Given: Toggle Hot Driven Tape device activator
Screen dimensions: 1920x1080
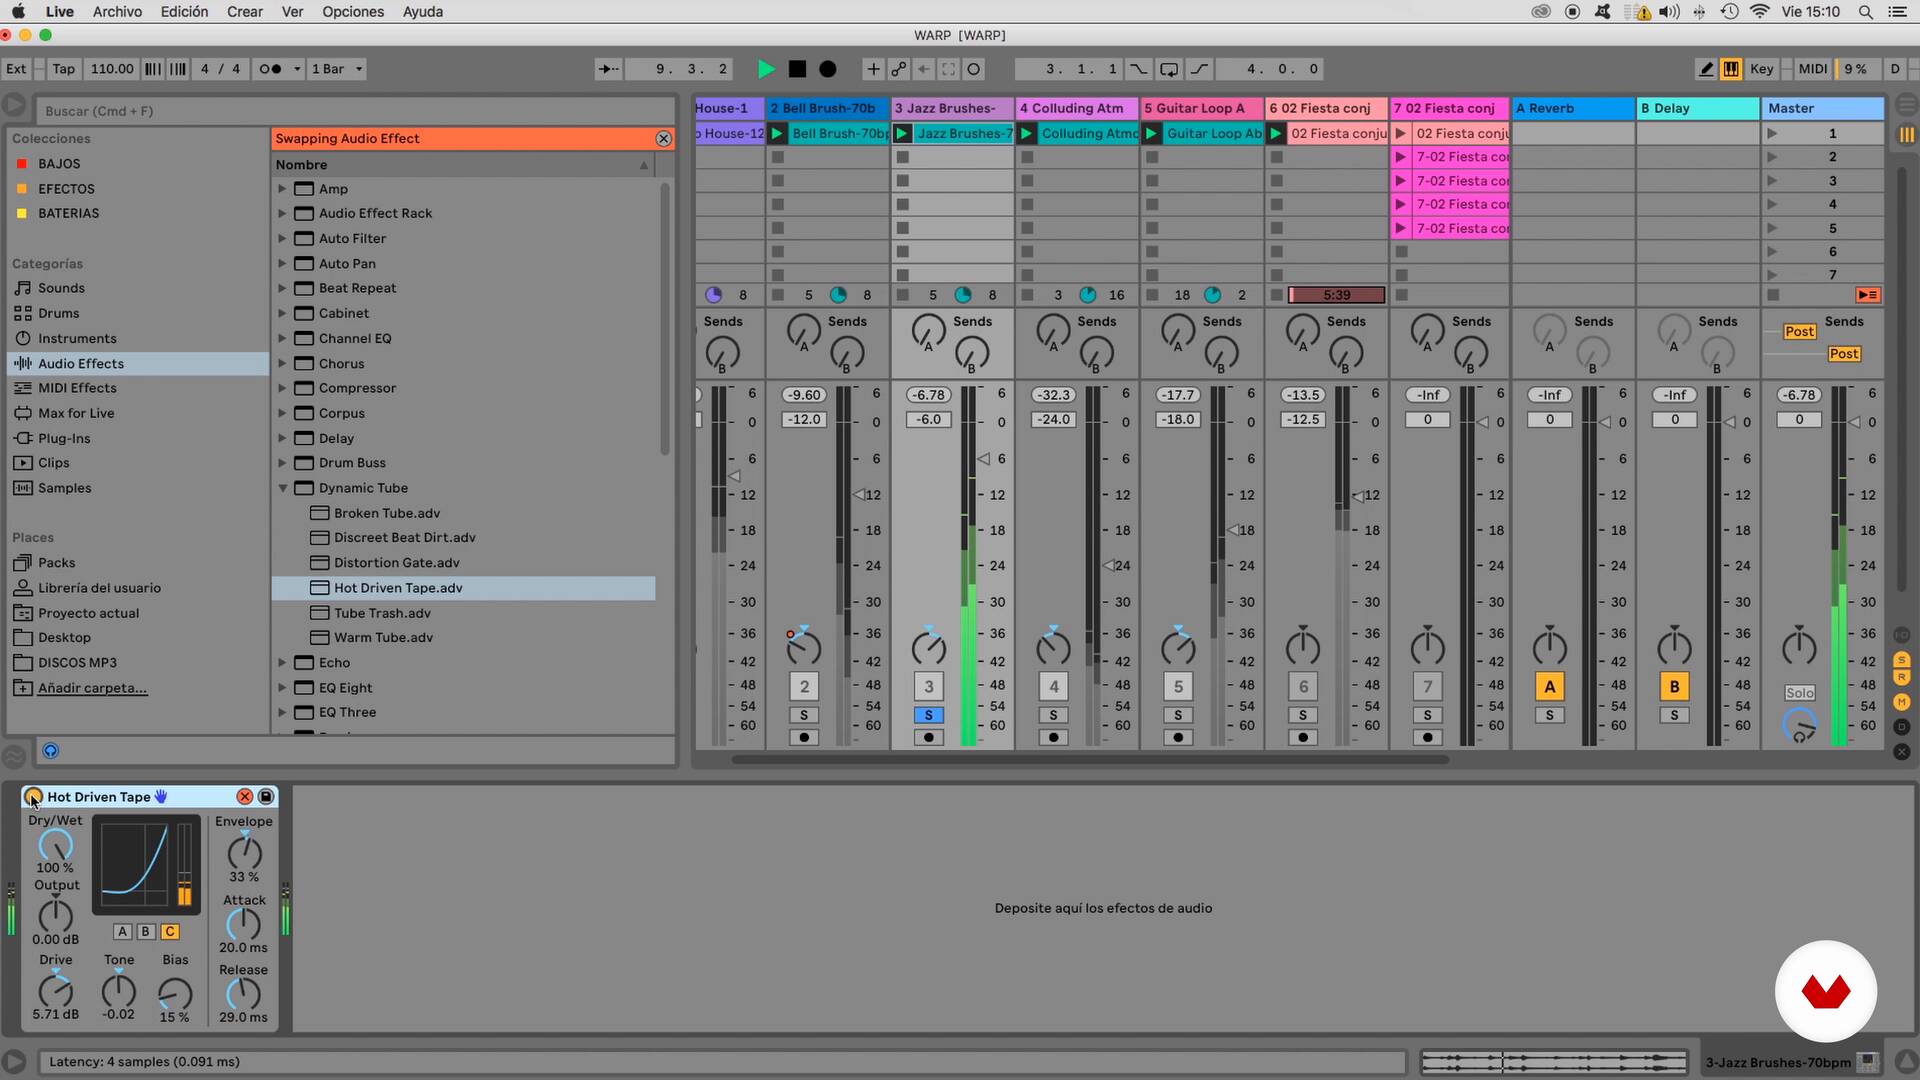Looking at the screenshot, I should pyautogui.click(x=33, y=797).
